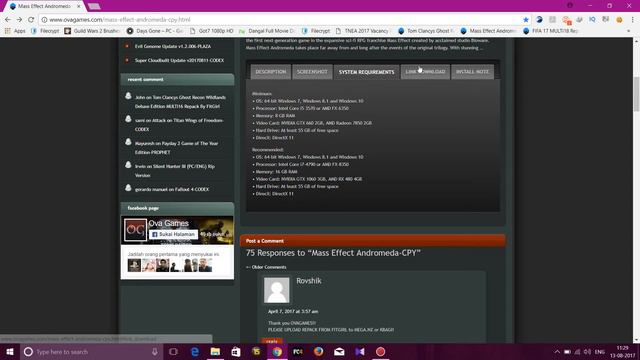Open Super Cloudbuilt Update CODEX post
This screenshot has height=360, width=640.
[179, 60]
